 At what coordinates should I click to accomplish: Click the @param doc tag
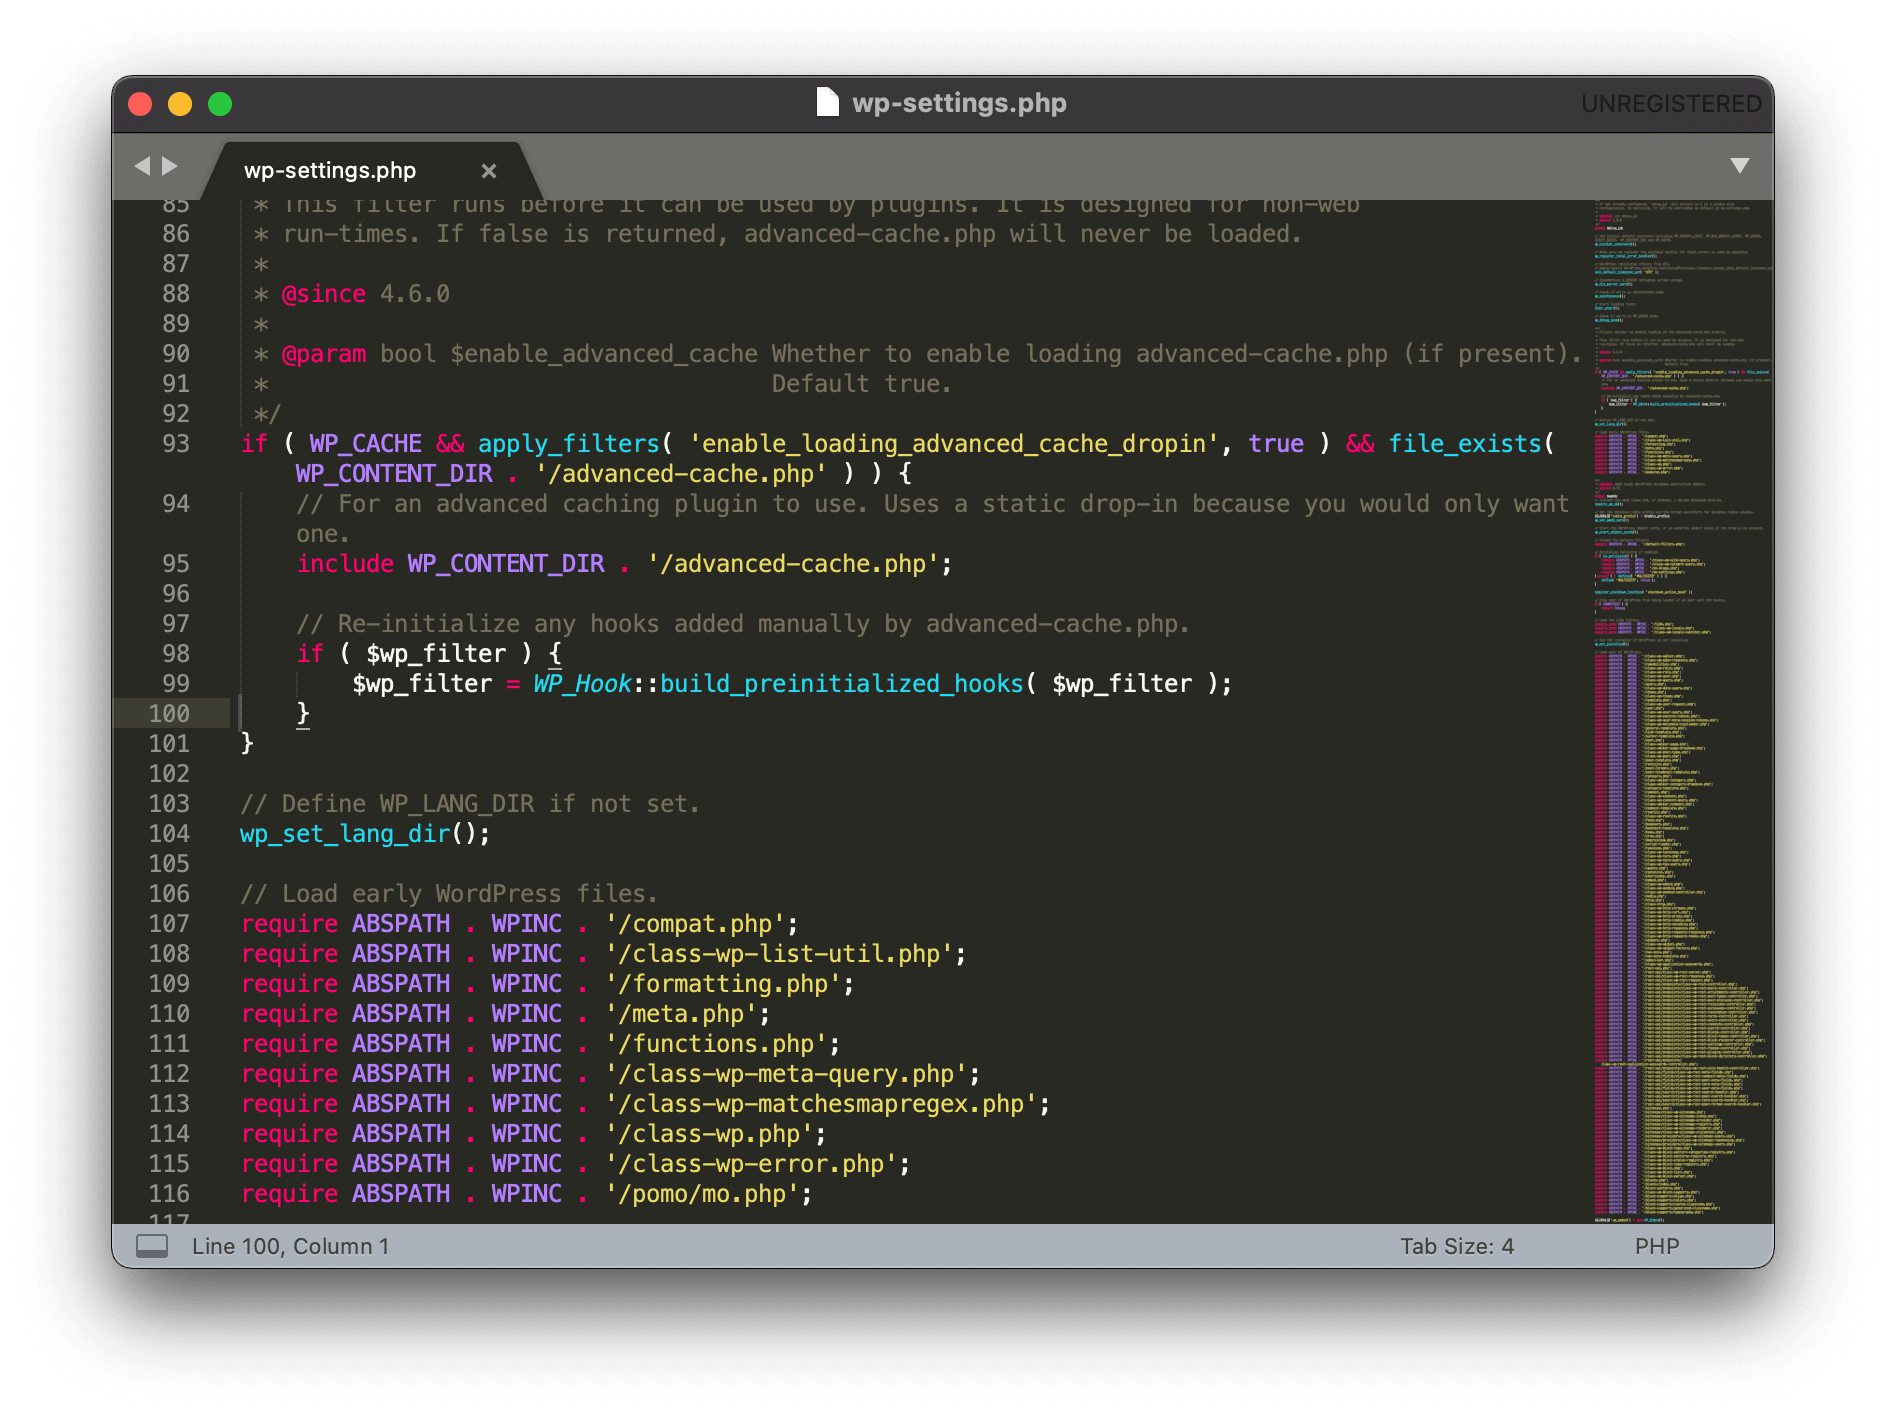coord(324,354)
